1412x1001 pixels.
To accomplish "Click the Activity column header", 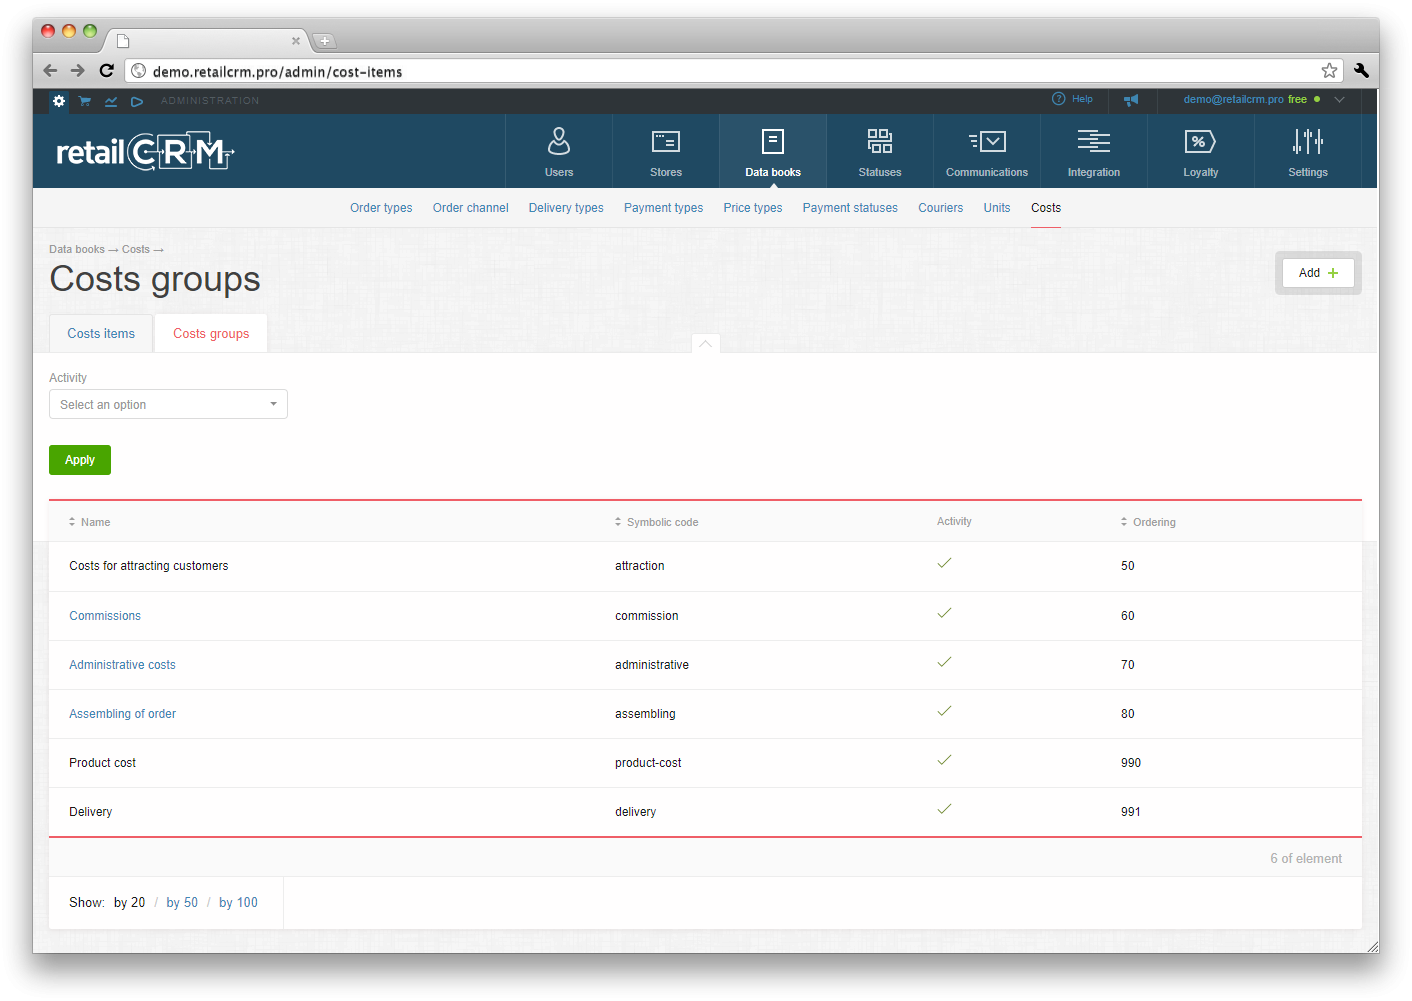I will pyautogui.click(x=954, y=521).
